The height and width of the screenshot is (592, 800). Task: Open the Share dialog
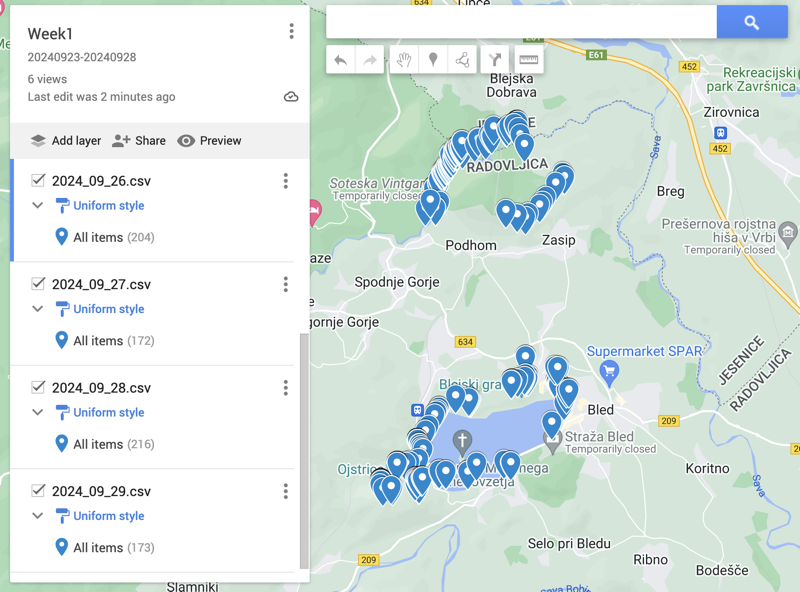tap(139, 141)
